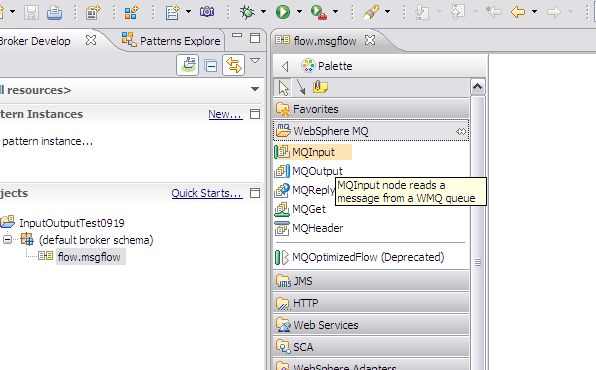Select the MQOutput node in palette
This screenshot has width=596, height=370.
[x=308, y=171]
